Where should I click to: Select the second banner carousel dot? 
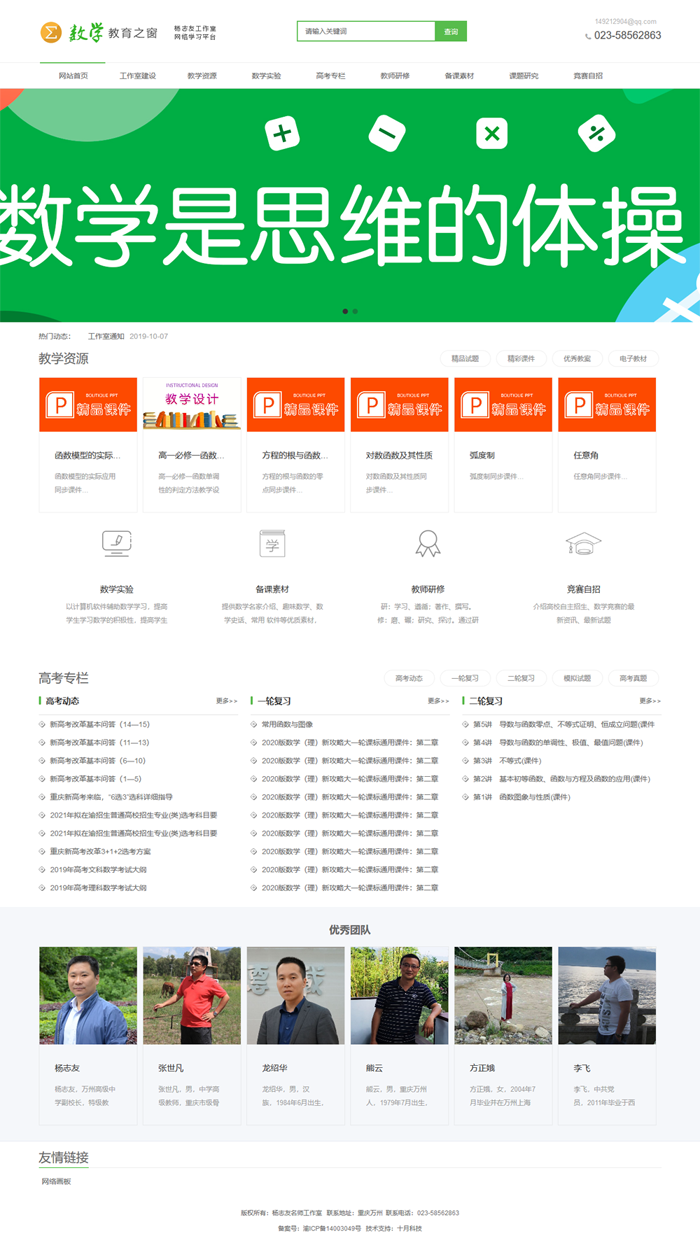pos(355,311)
